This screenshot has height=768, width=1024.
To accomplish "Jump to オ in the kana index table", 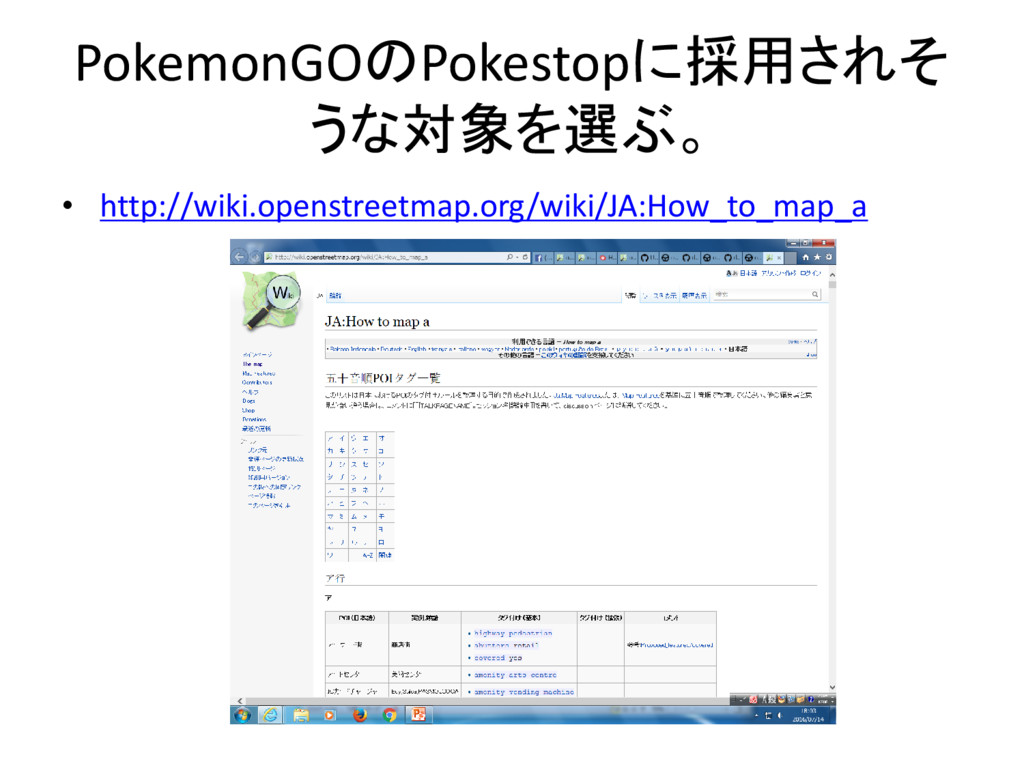I will (x=382, y=438).
